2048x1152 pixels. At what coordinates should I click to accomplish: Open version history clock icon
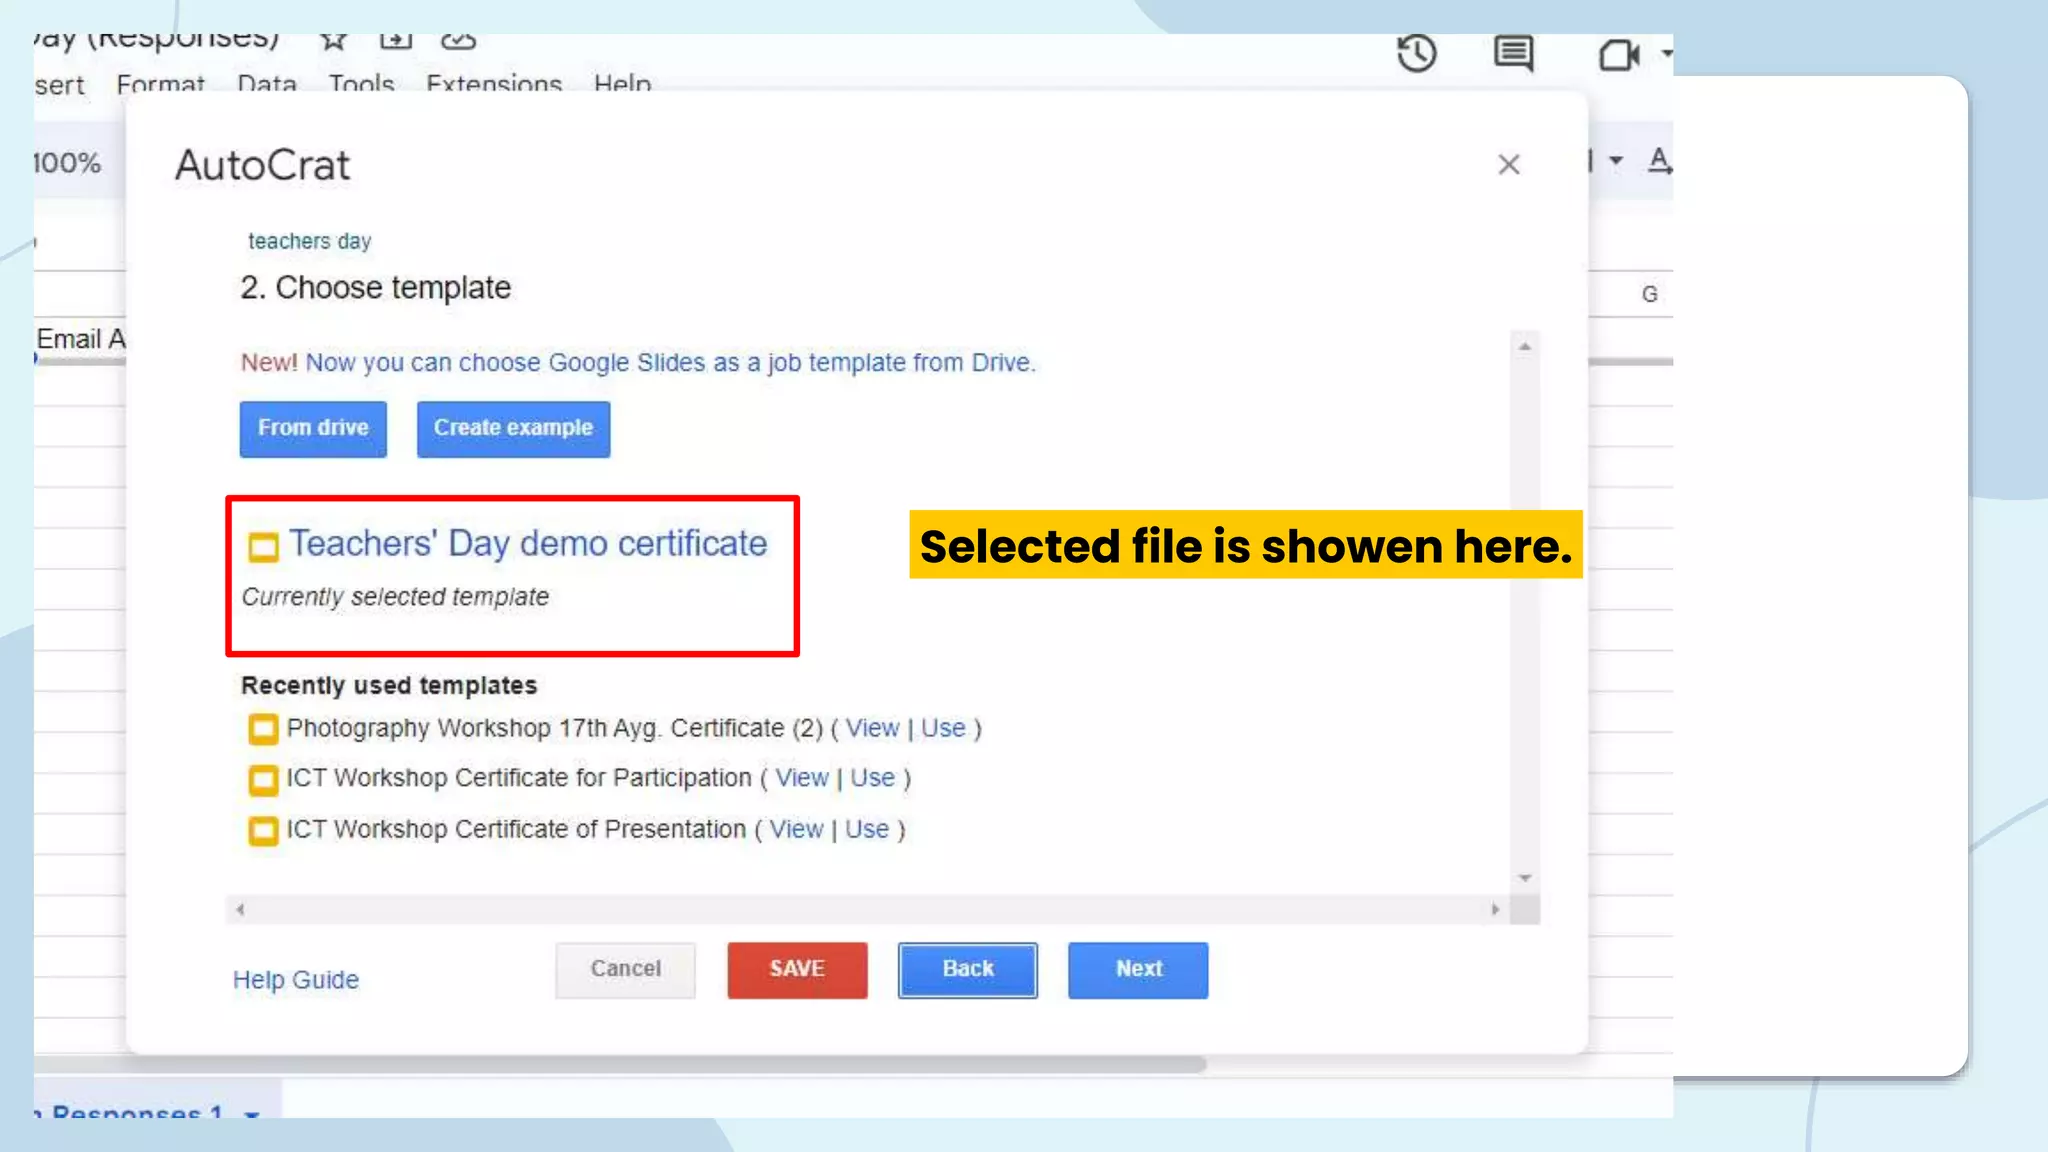tap(1417, 53)
